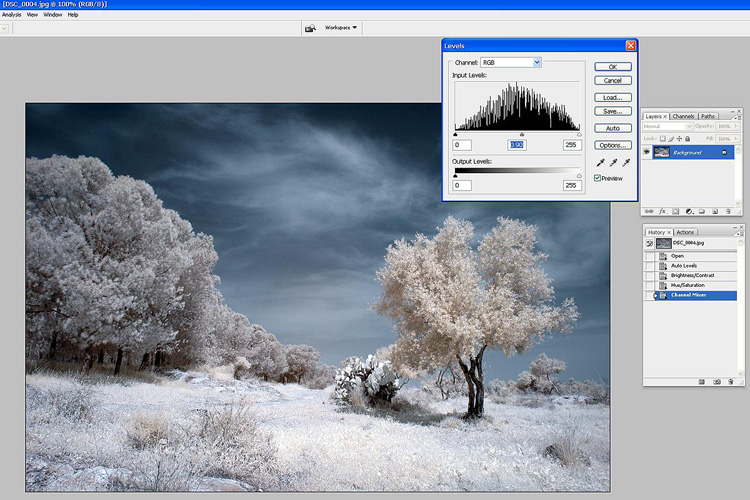Image resolution: width=750 pixels, height=500 pixels.
Task: Toggle the Preview checkbox in Levels
Action: tap(598, 178)
